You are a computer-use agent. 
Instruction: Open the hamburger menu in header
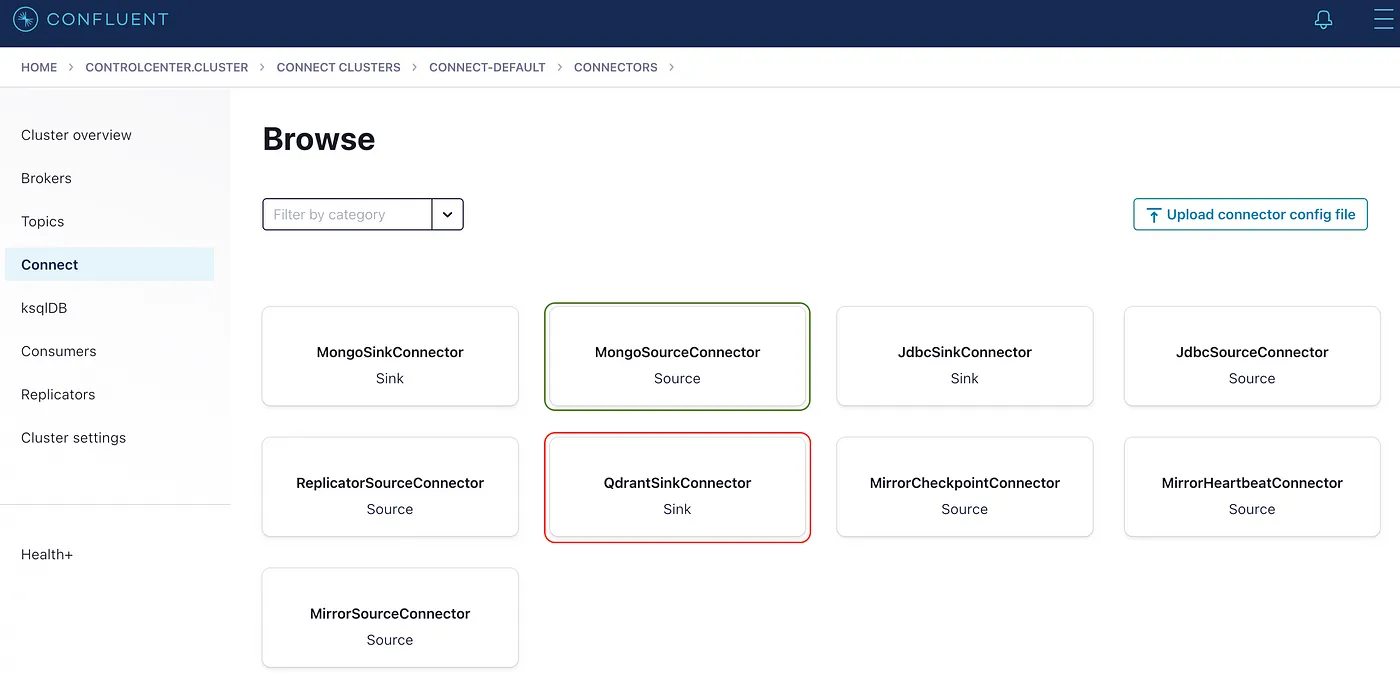(x=1383, y=19)
